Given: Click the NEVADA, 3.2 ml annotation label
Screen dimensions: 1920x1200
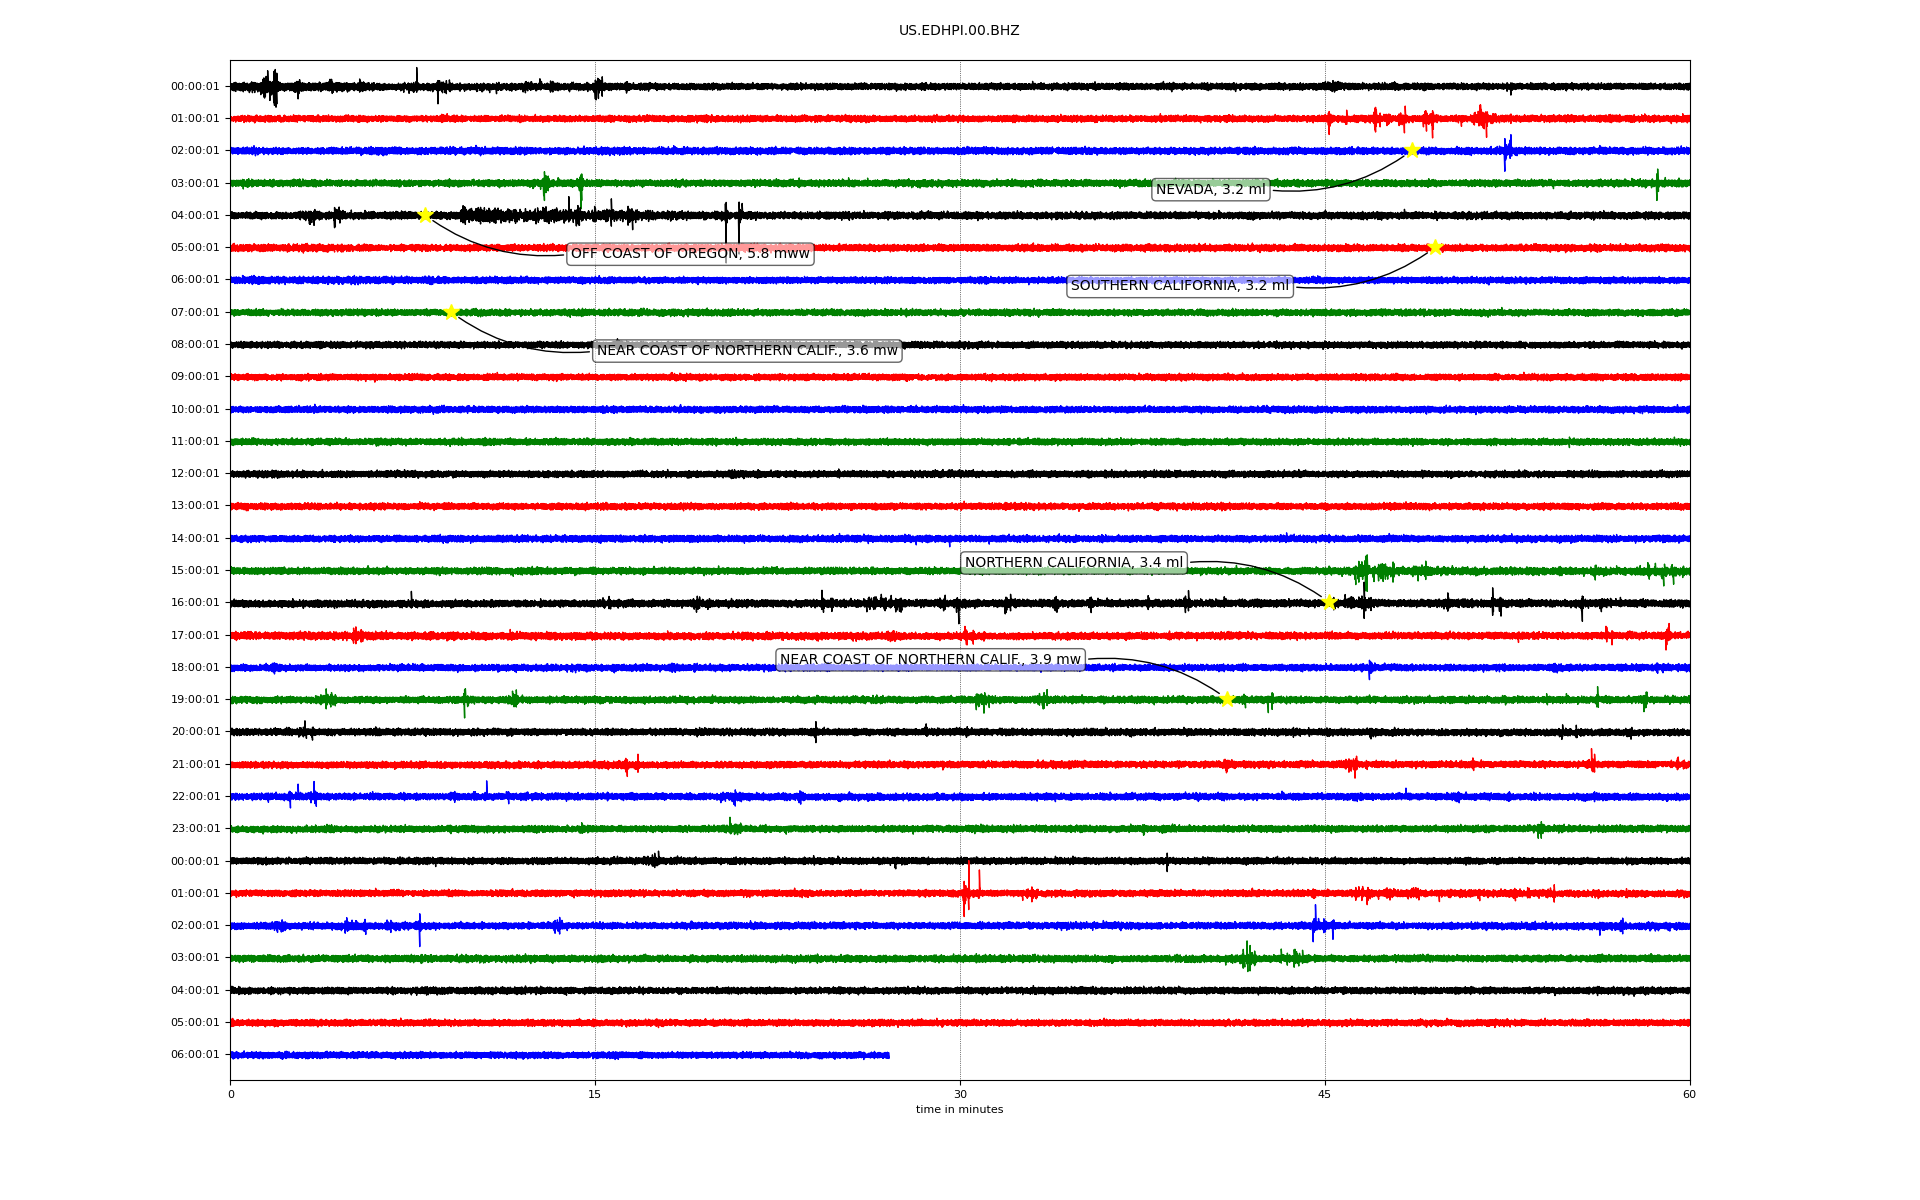Looking at the screenshot, I should click(x=1210, y=190).
